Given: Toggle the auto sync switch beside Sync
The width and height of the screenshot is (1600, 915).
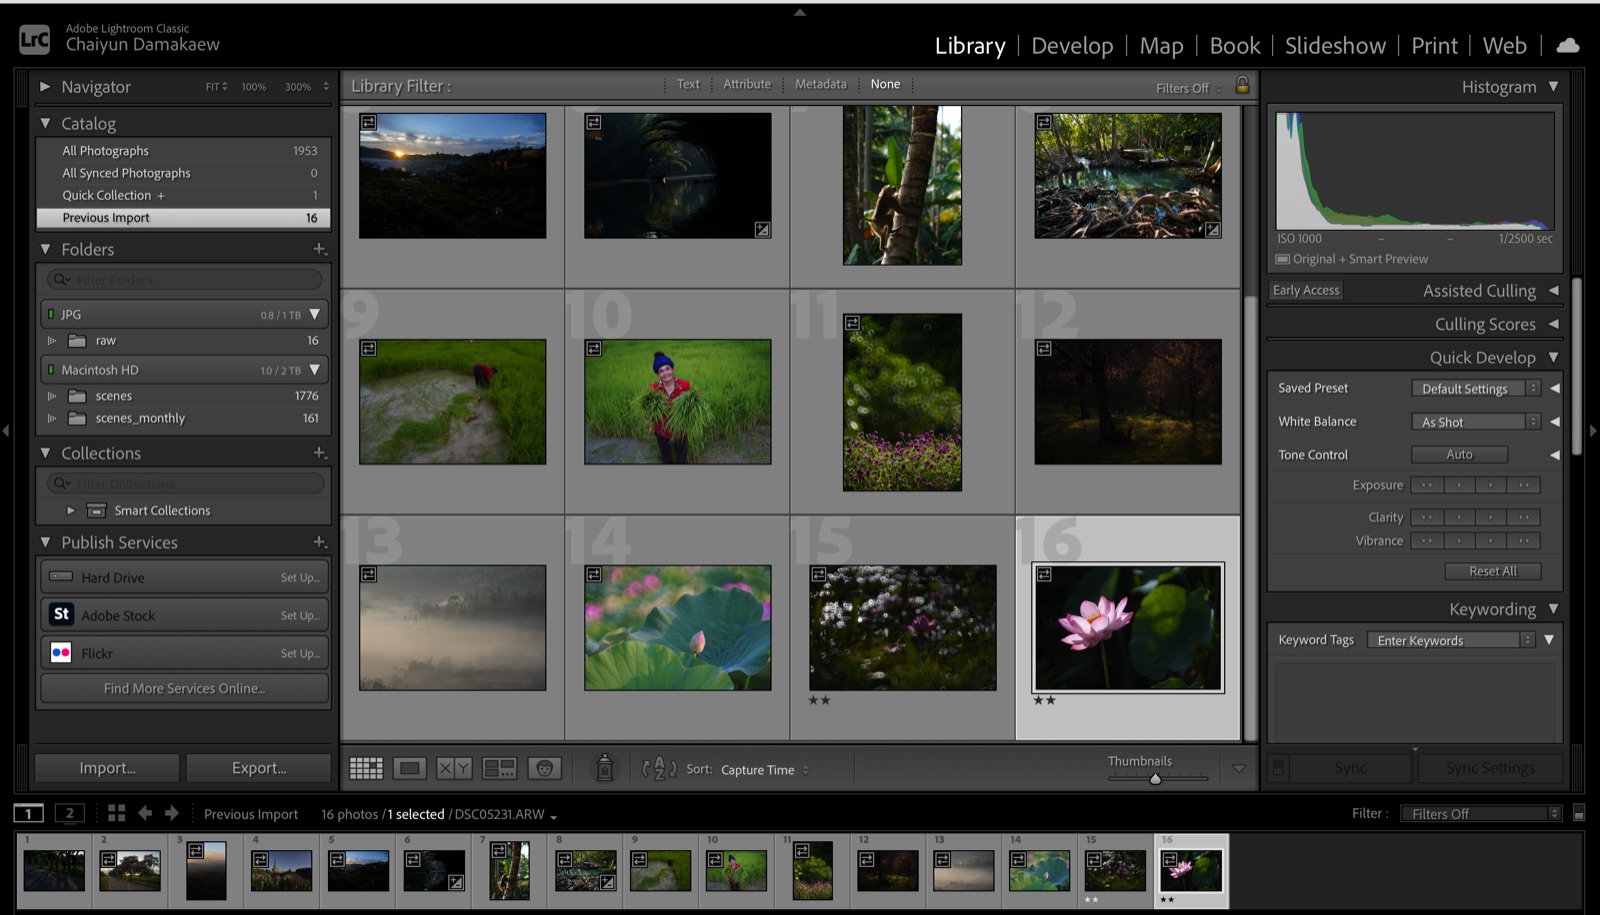Looking at the screenshot, I should pos(1277,768).
